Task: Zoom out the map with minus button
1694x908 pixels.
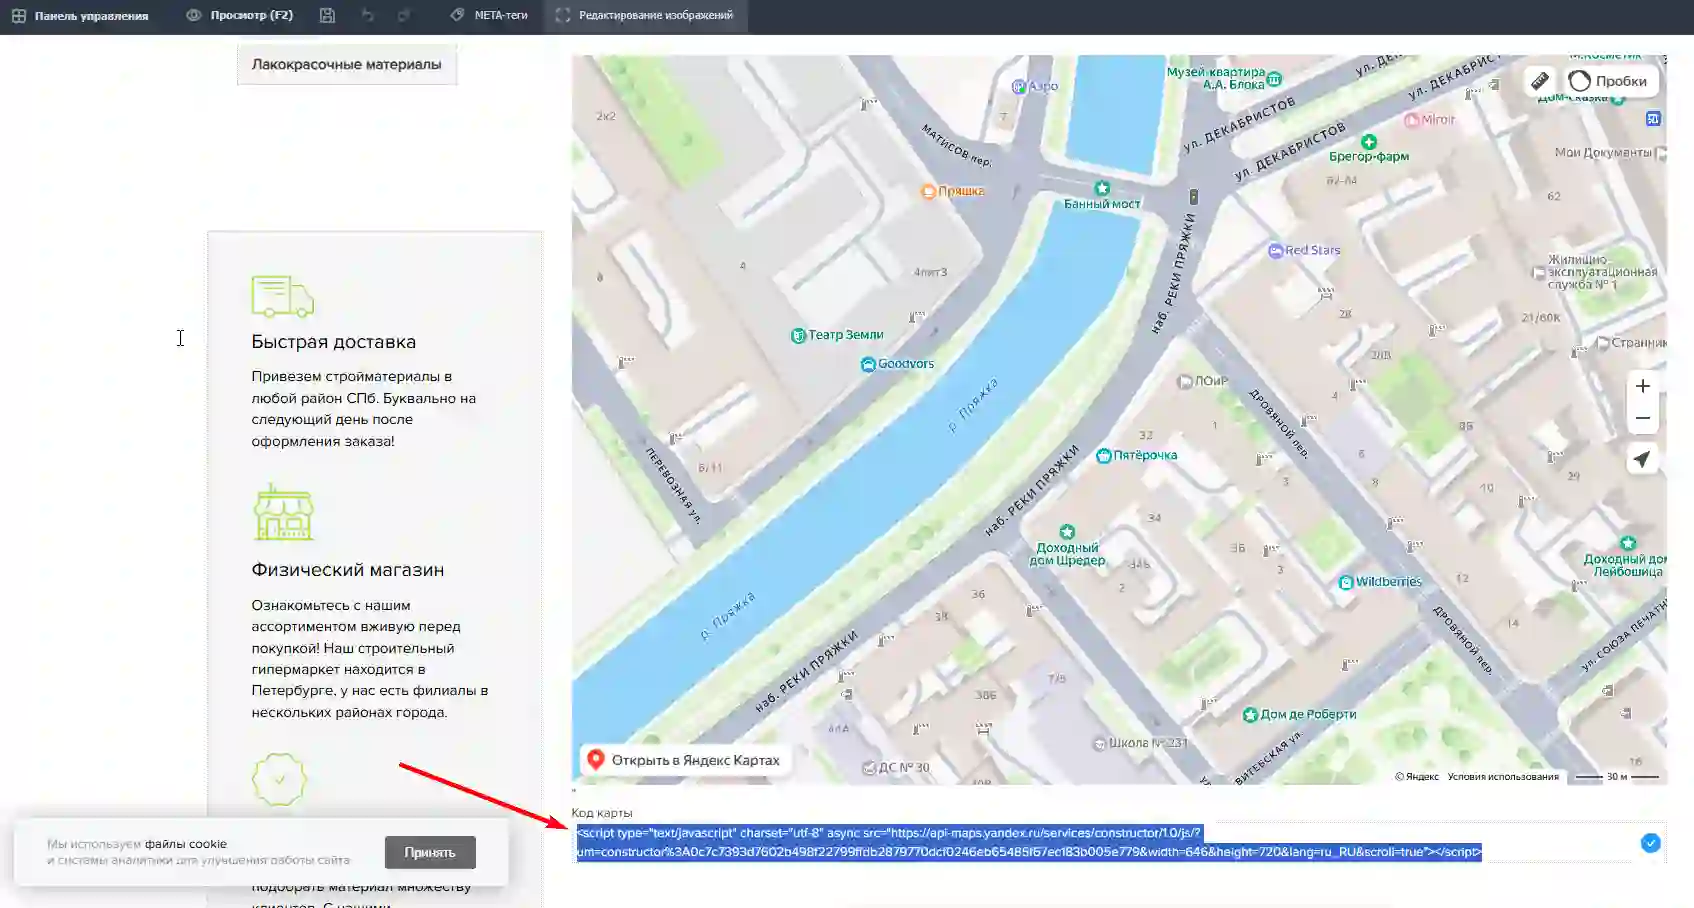Action: pyautogui.click(x=1642, y=418)
